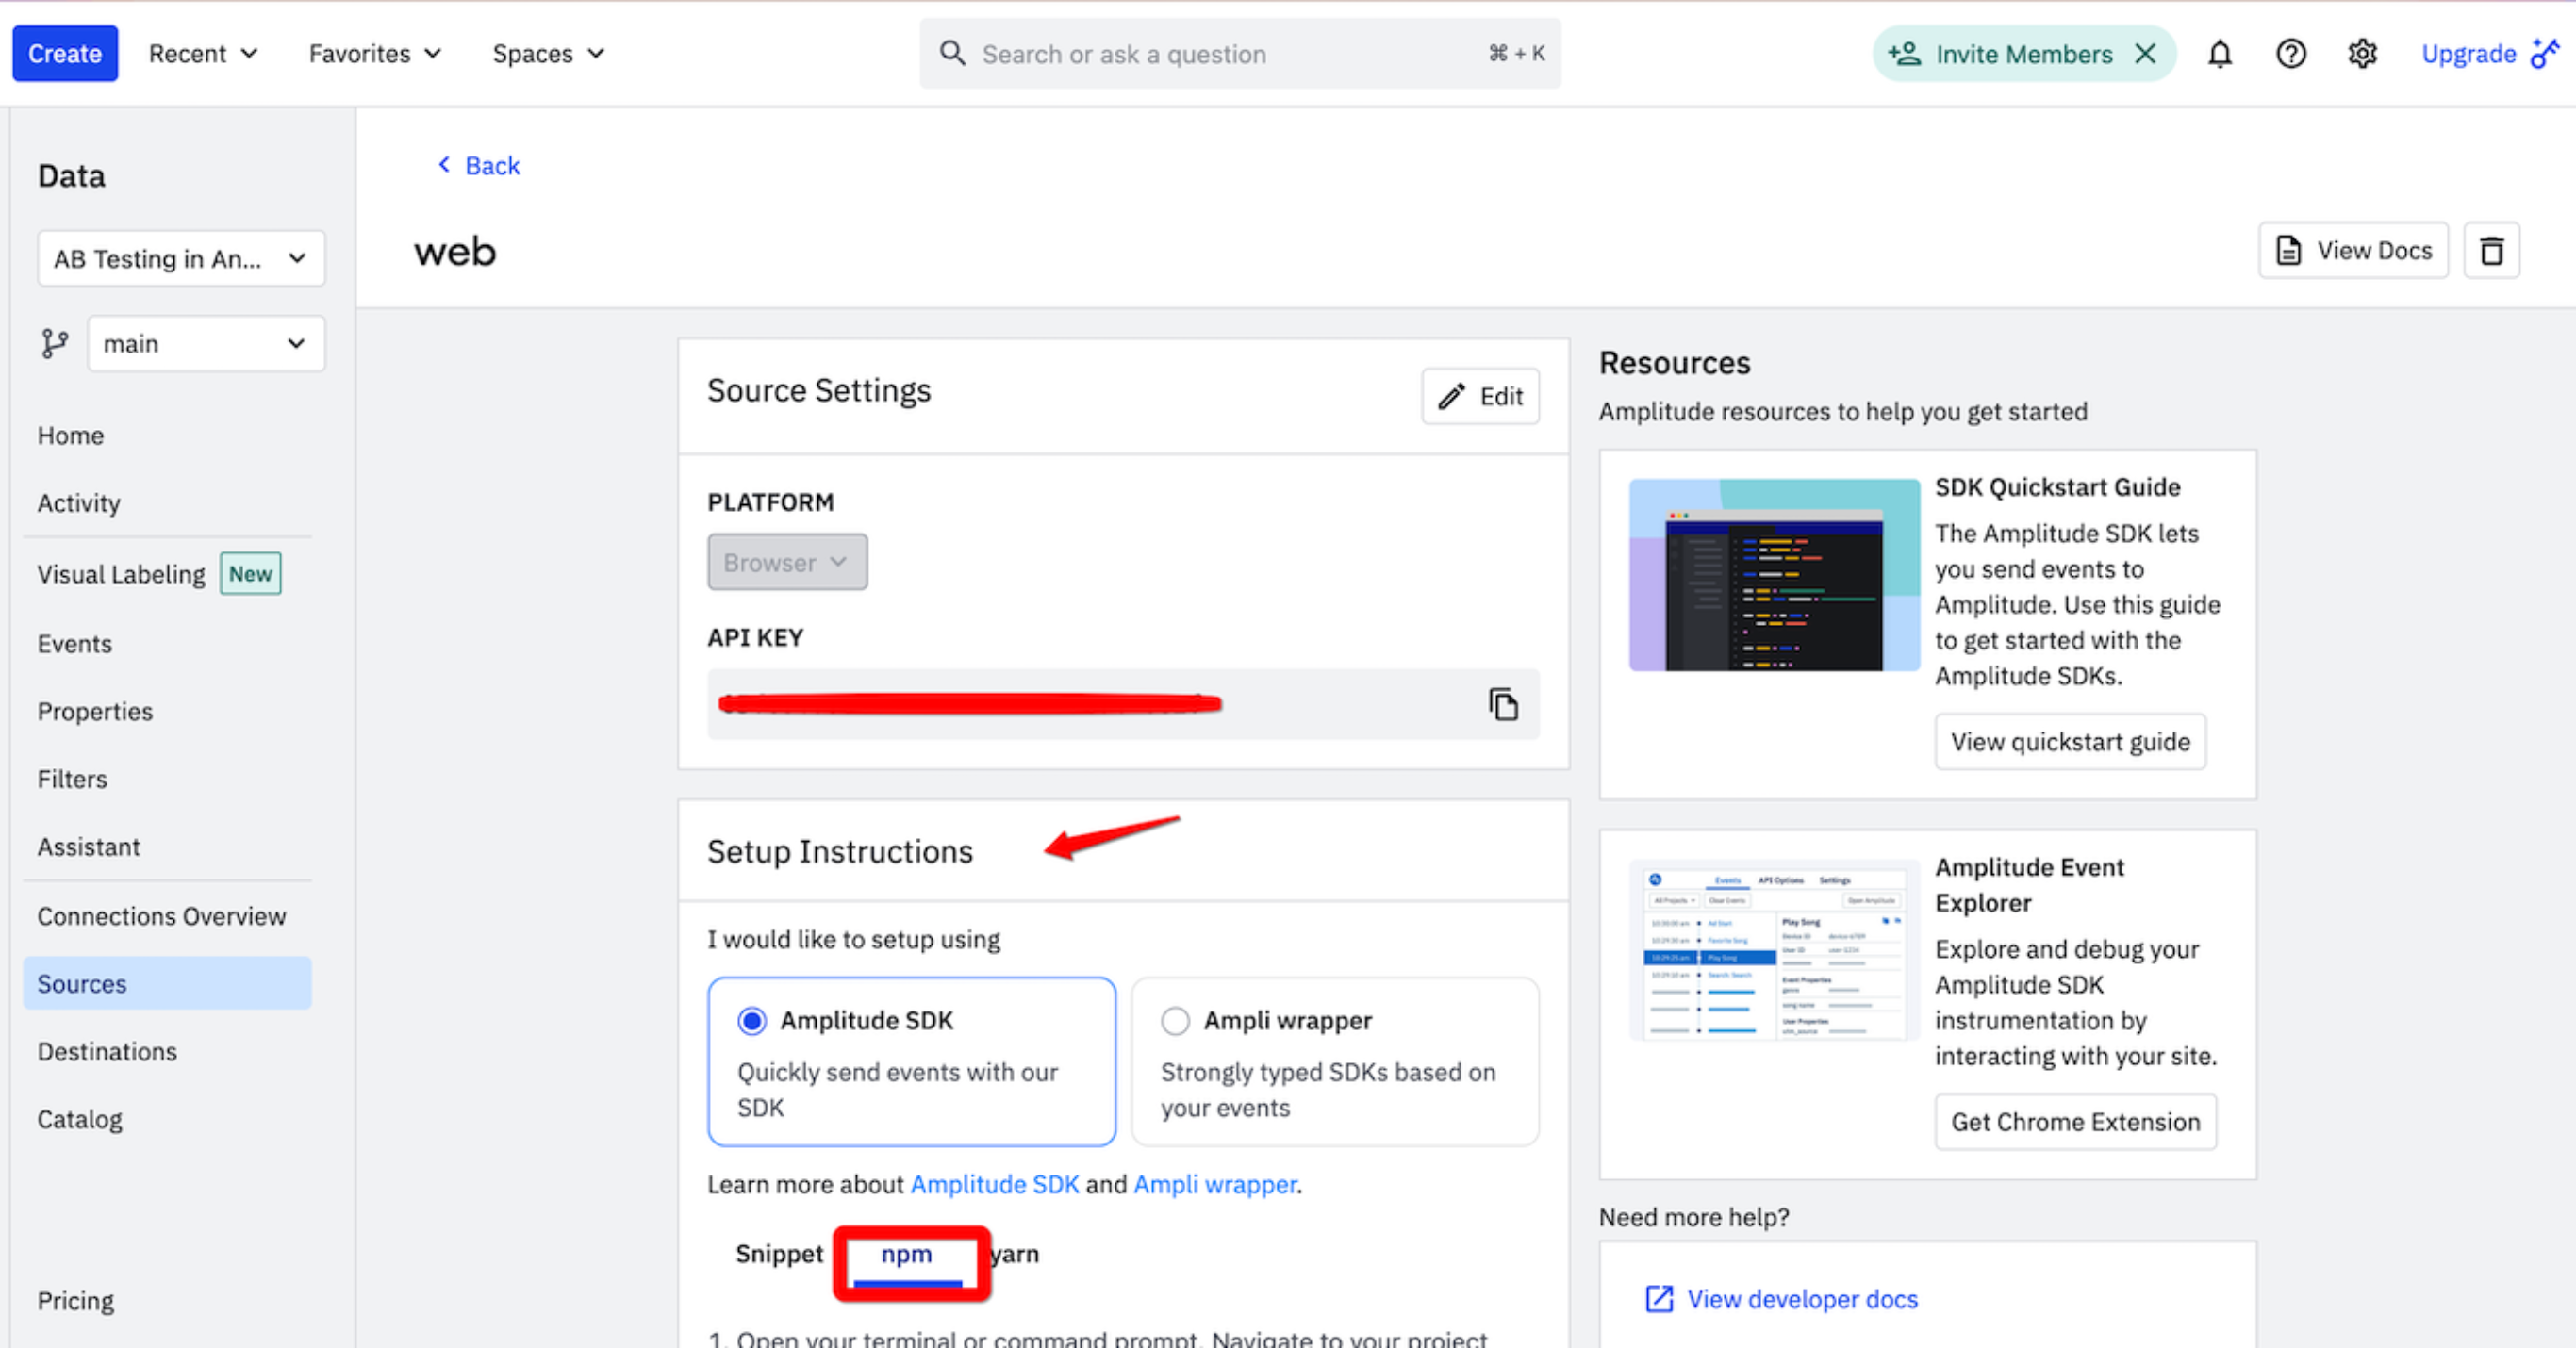
Task: Expand the AB Testing project dropdown
Action: (181, 259)
